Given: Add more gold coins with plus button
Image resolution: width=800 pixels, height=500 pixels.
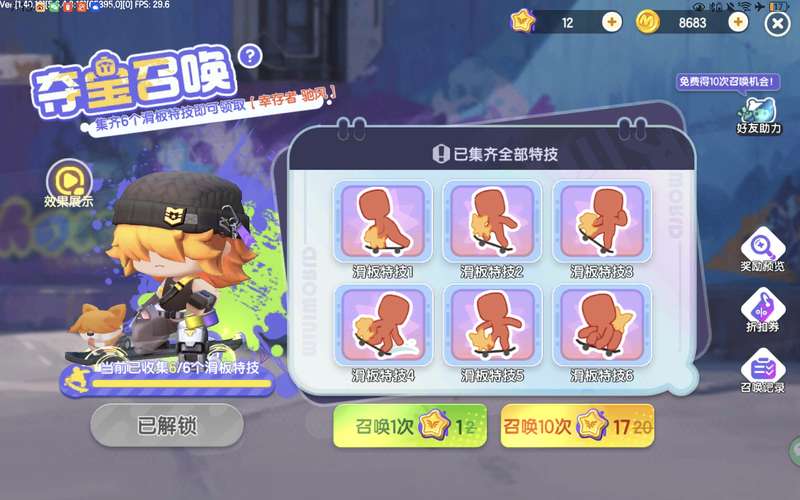Looking at the screenshot, I should click(x=738, y=22).
